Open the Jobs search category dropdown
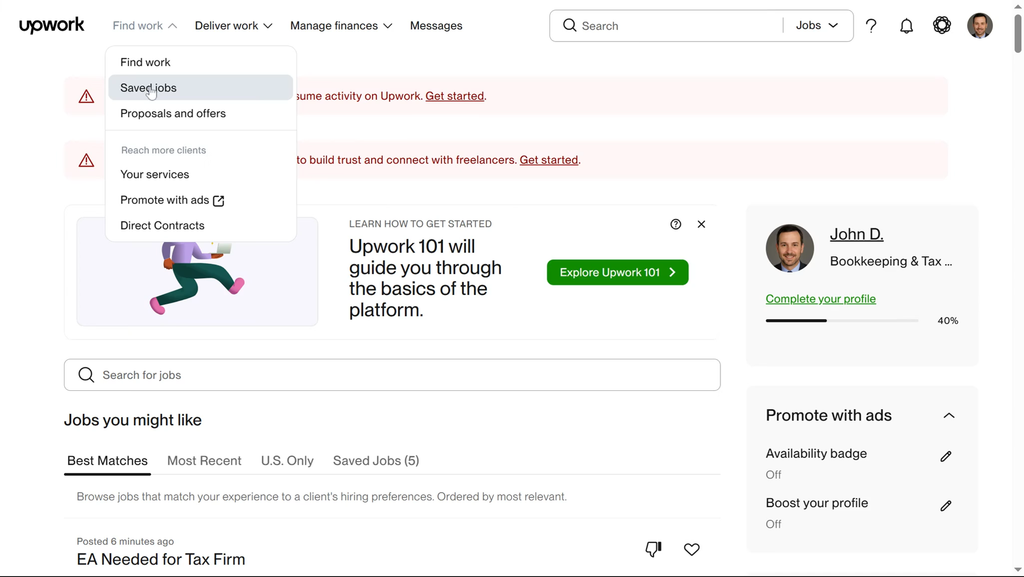1024x577 pixels. (817, 26)
